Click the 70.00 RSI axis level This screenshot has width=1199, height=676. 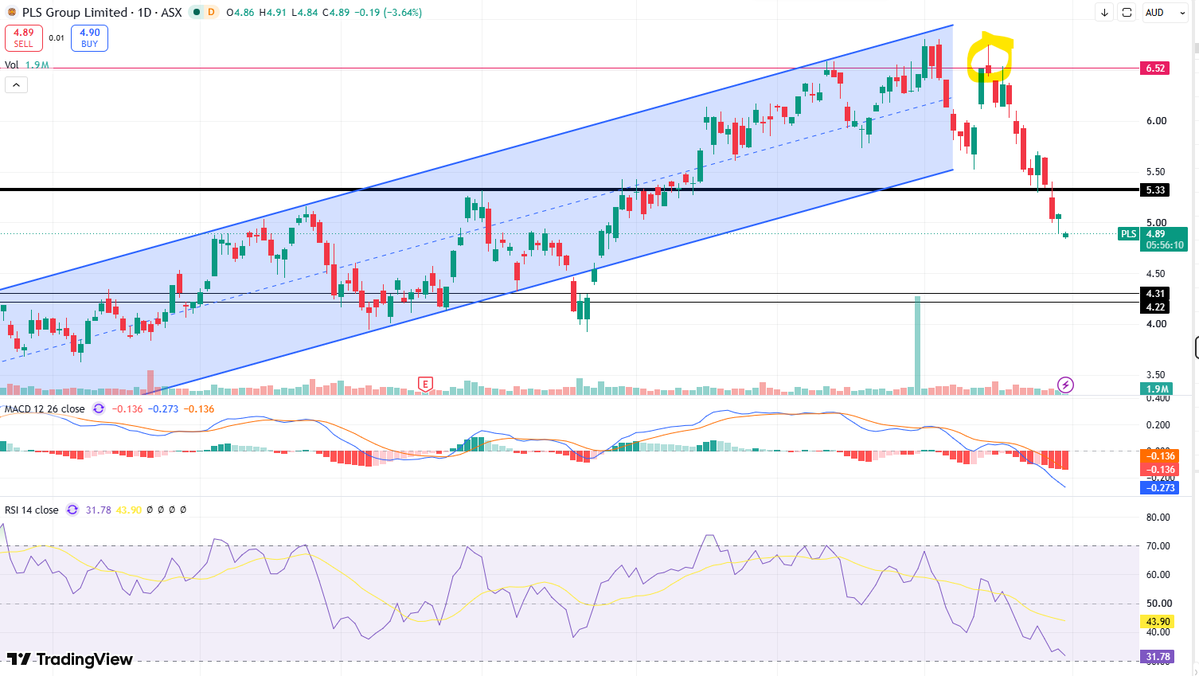tap(1158, 546)
